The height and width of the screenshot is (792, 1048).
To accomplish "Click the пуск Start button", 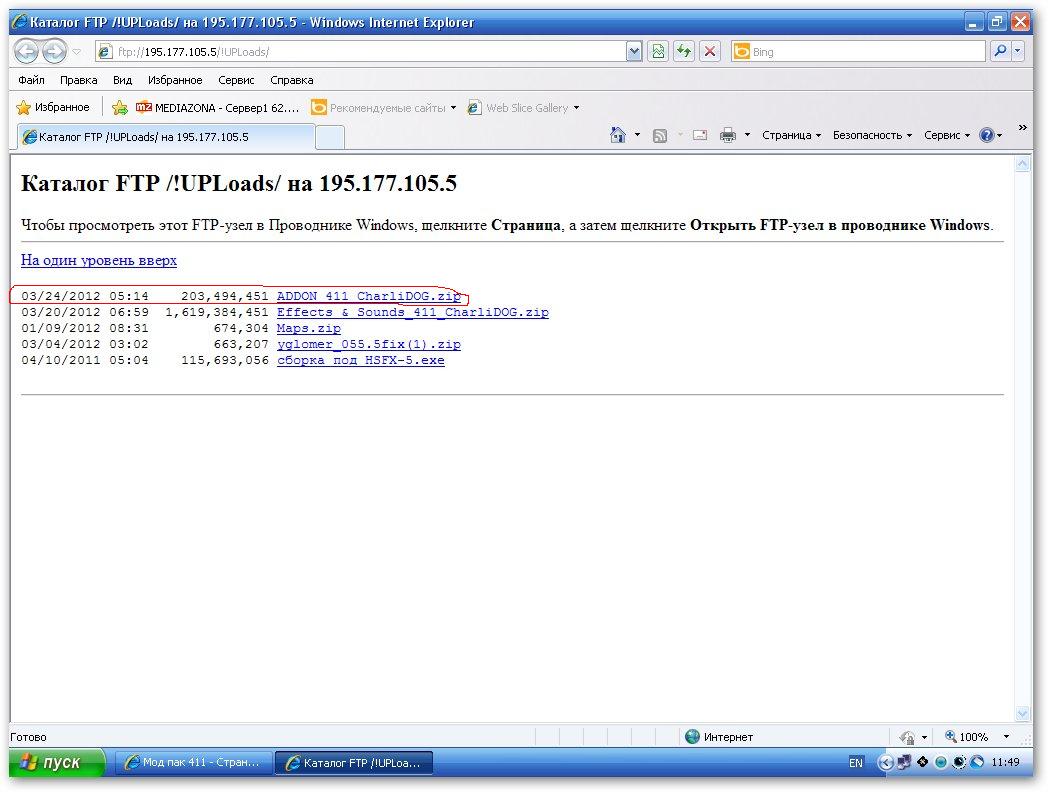I will click(57, 762).
